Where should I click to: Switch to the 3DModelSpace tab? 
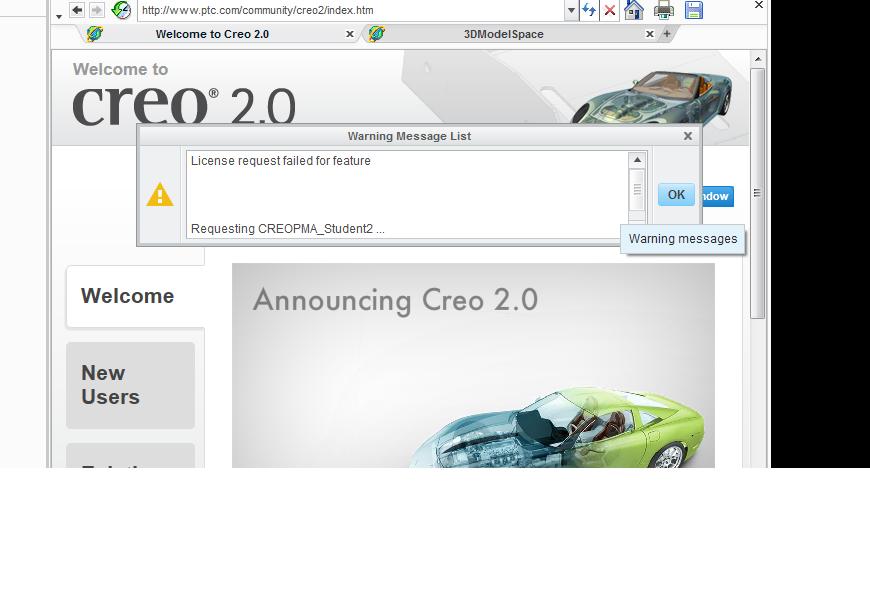click(x=503, y=34)
